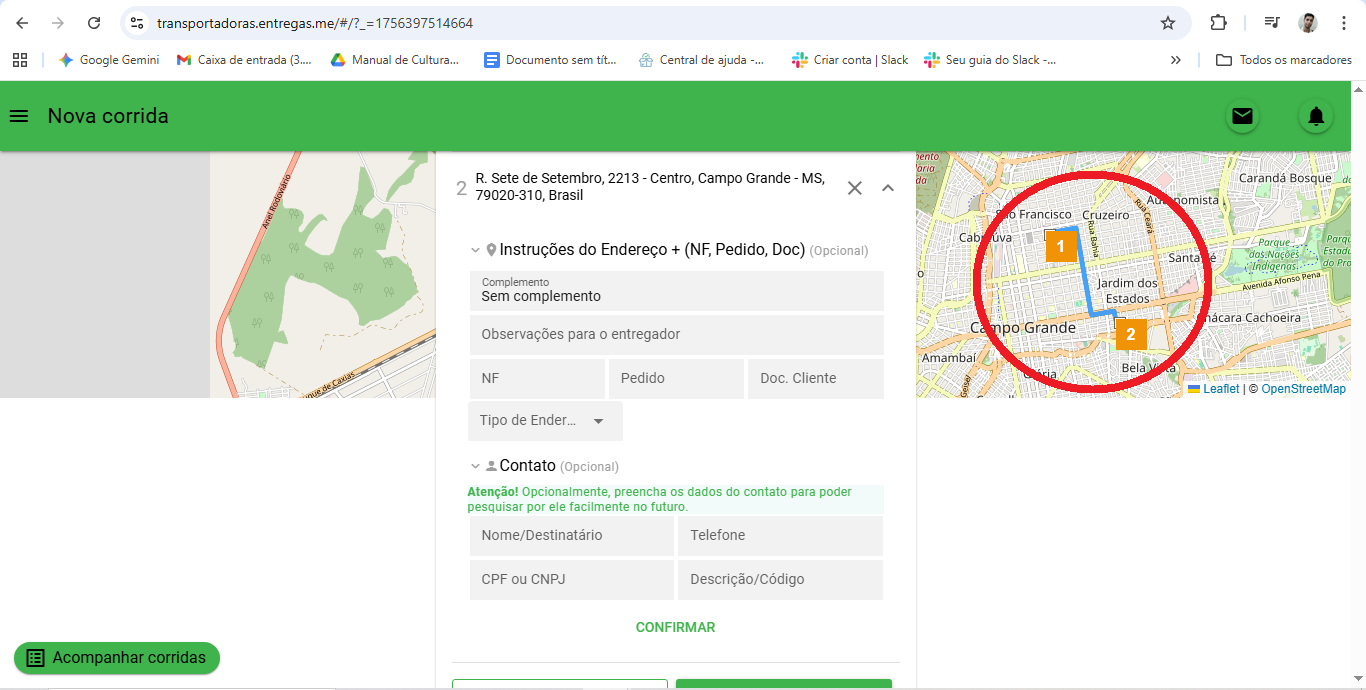Image resolution: width=1366 pixels, height=690 pixels.
Task: Click the address bar URL
Action: click(315, 23)
